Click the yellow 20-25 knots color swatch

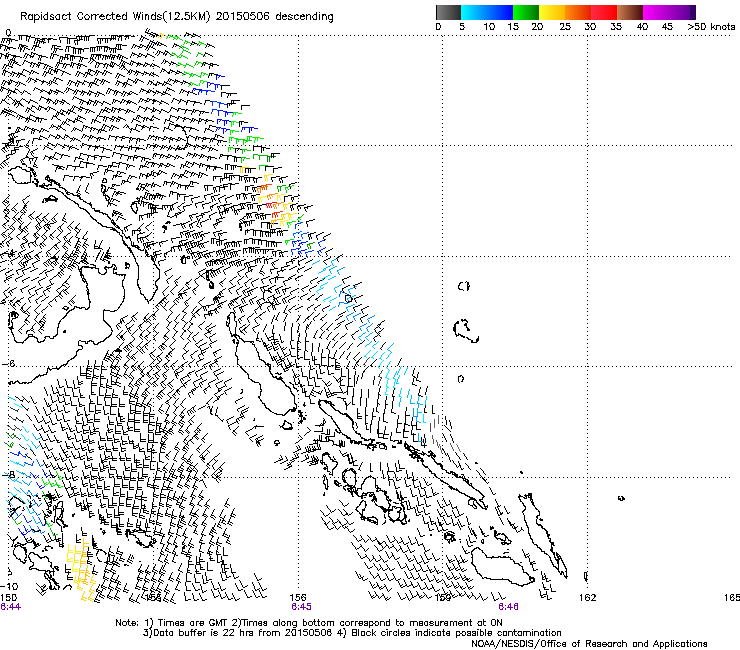pyautogui.click(x=552, y=12)
